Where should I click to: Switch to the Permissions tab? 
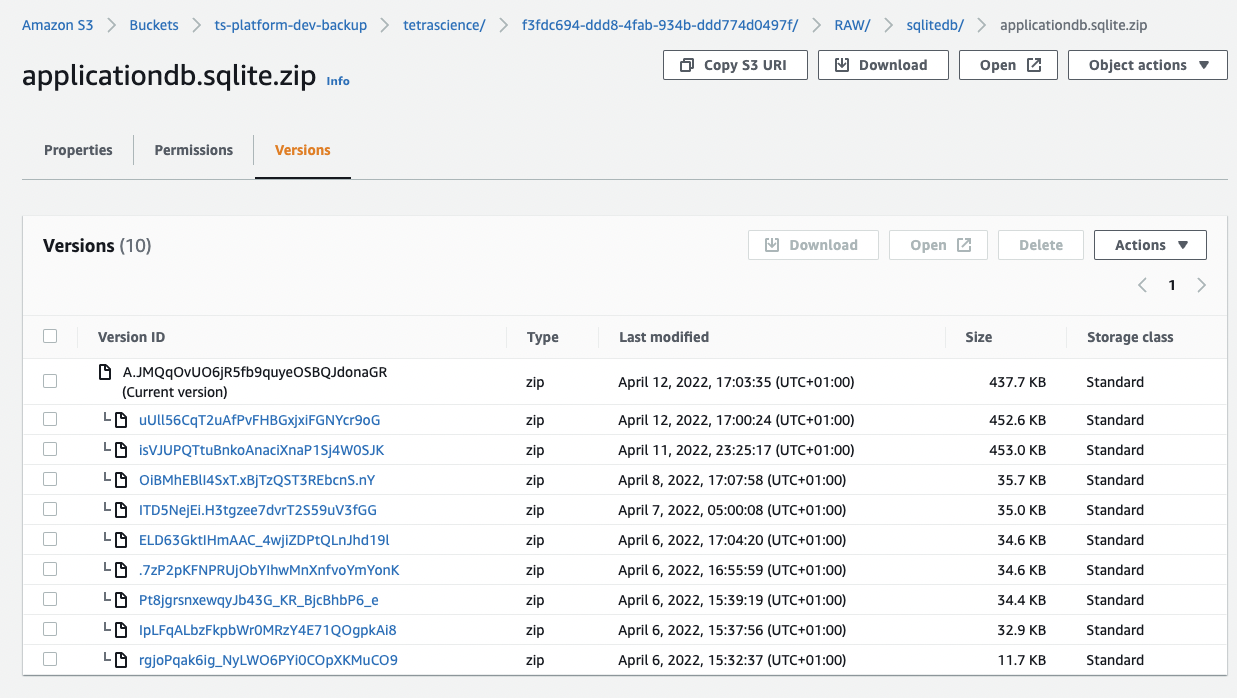coord(193,150)
